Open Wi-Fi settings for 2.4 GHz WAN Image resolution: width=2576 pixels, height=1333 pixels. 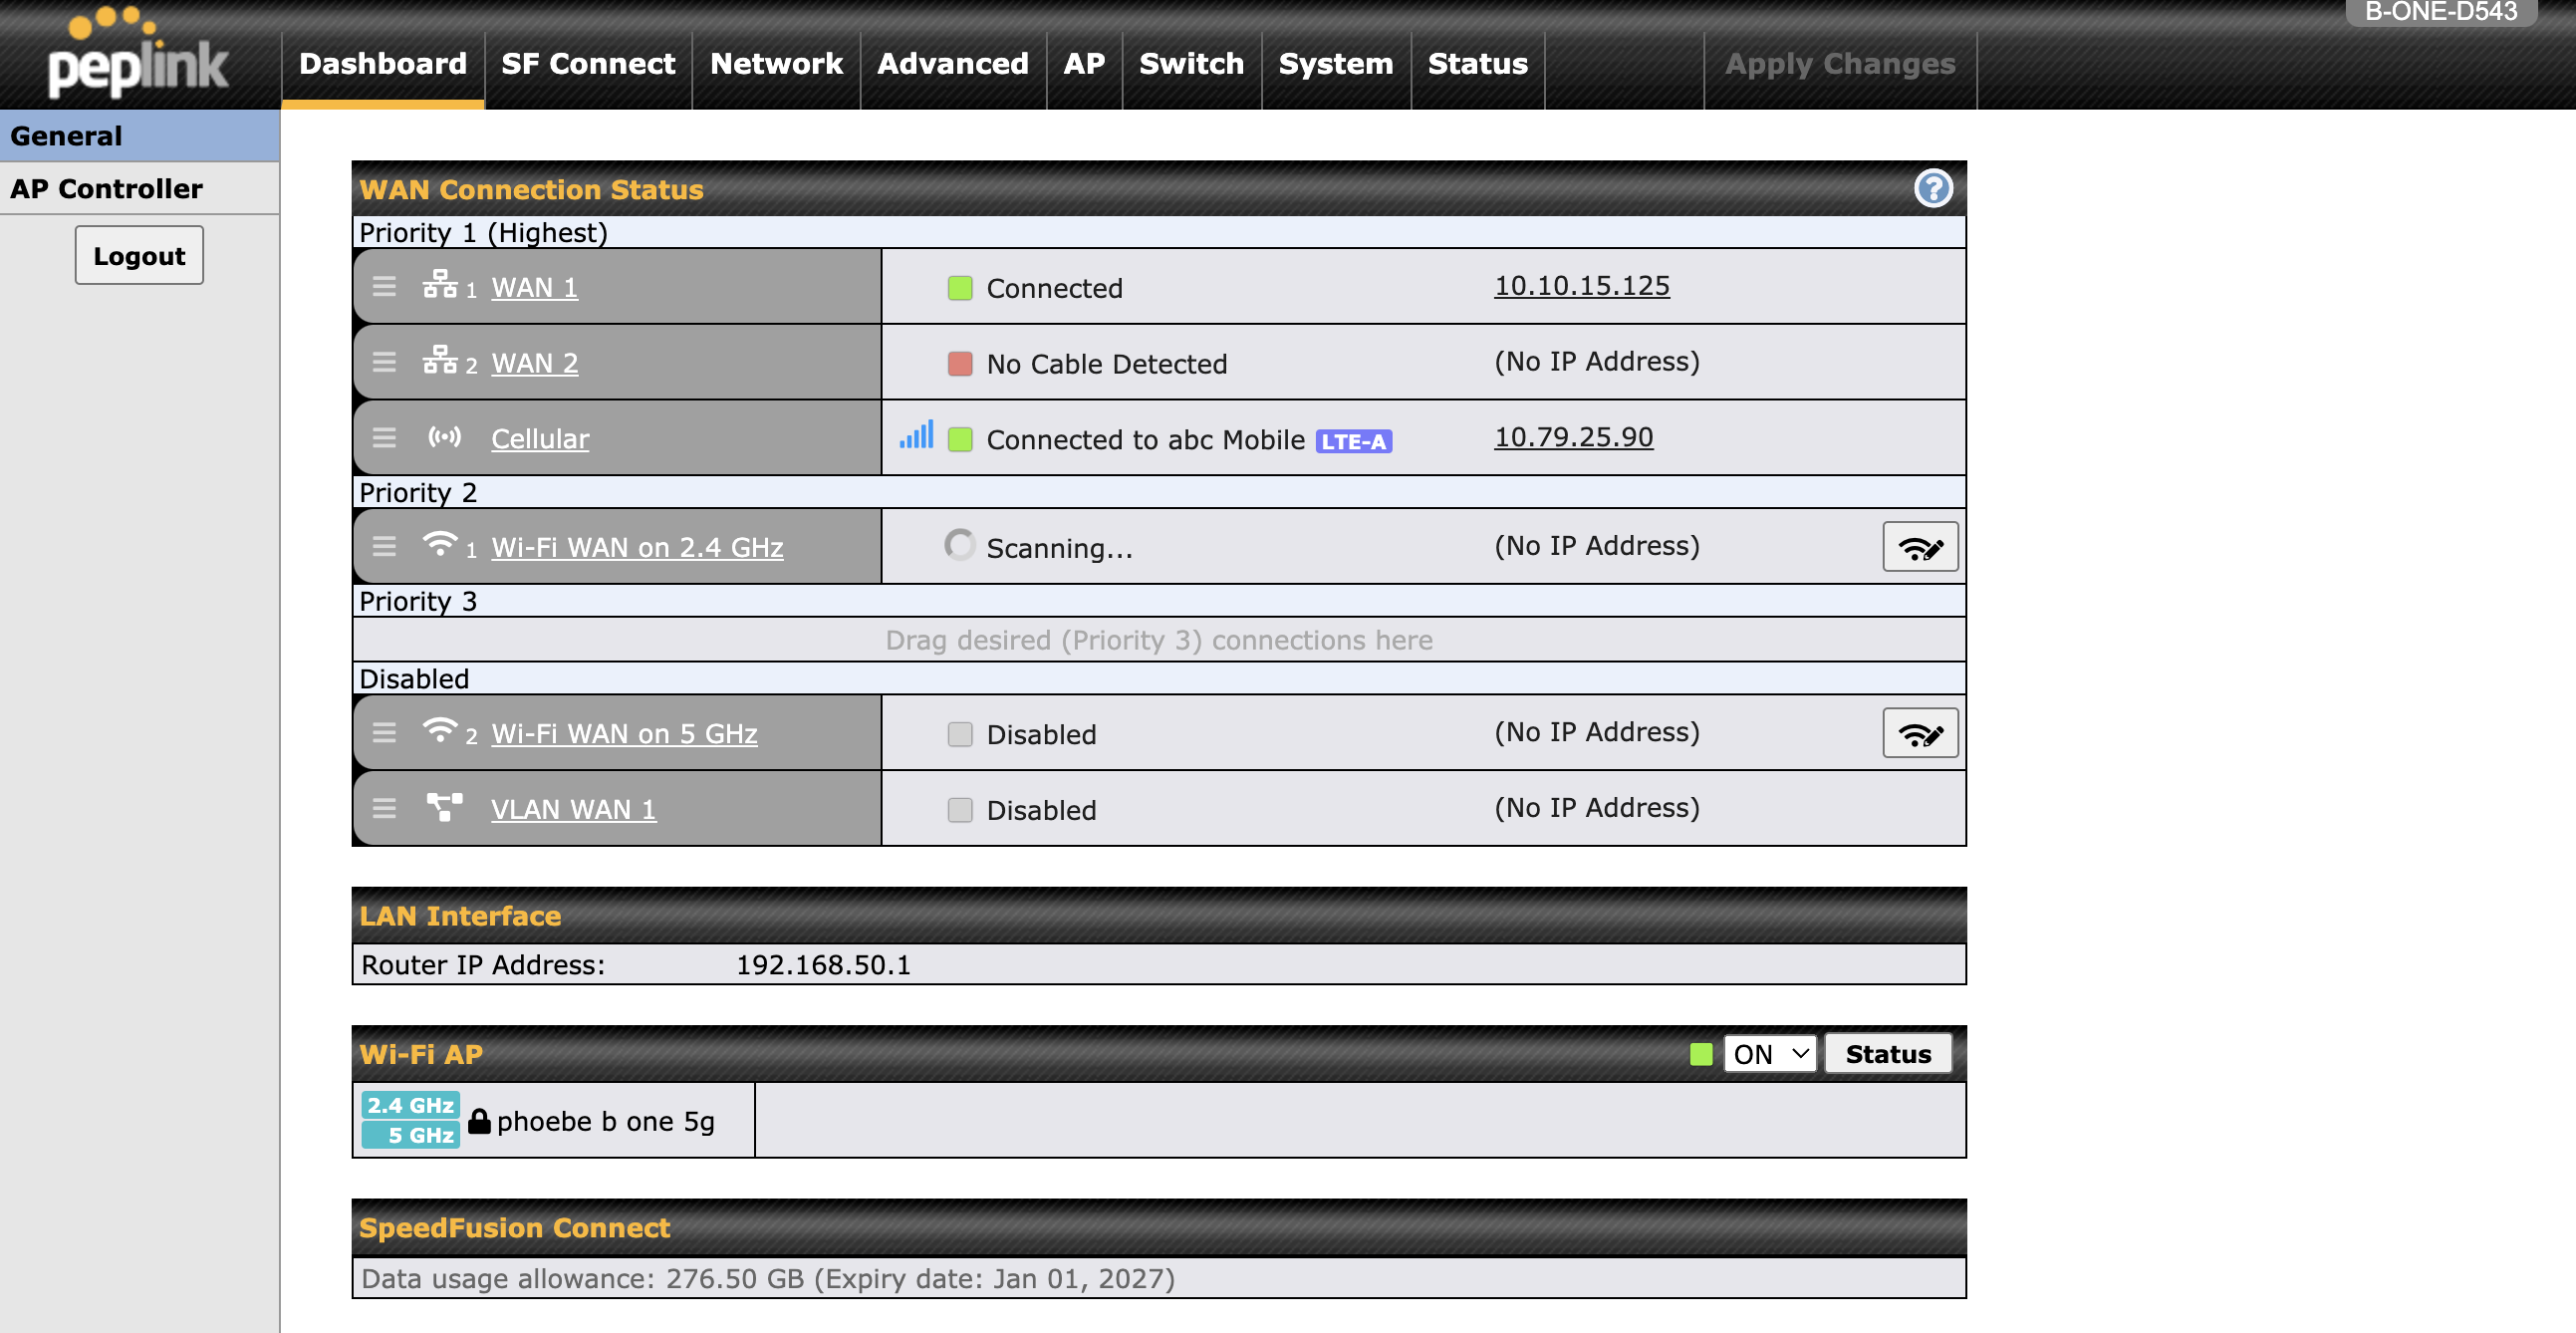[x=1919, y=547]
